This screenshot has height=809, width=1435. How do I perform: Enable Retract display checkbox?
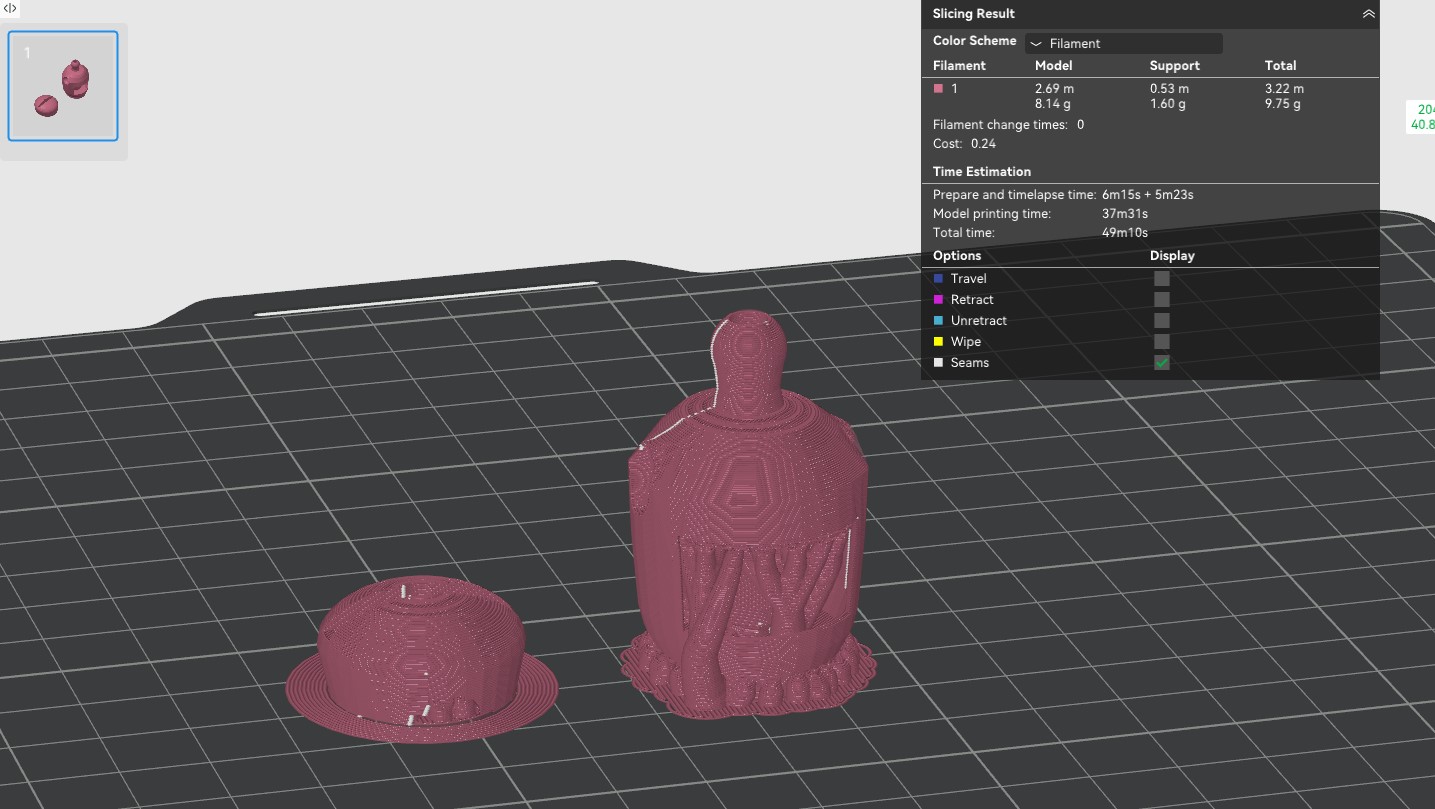point(1161,300)
